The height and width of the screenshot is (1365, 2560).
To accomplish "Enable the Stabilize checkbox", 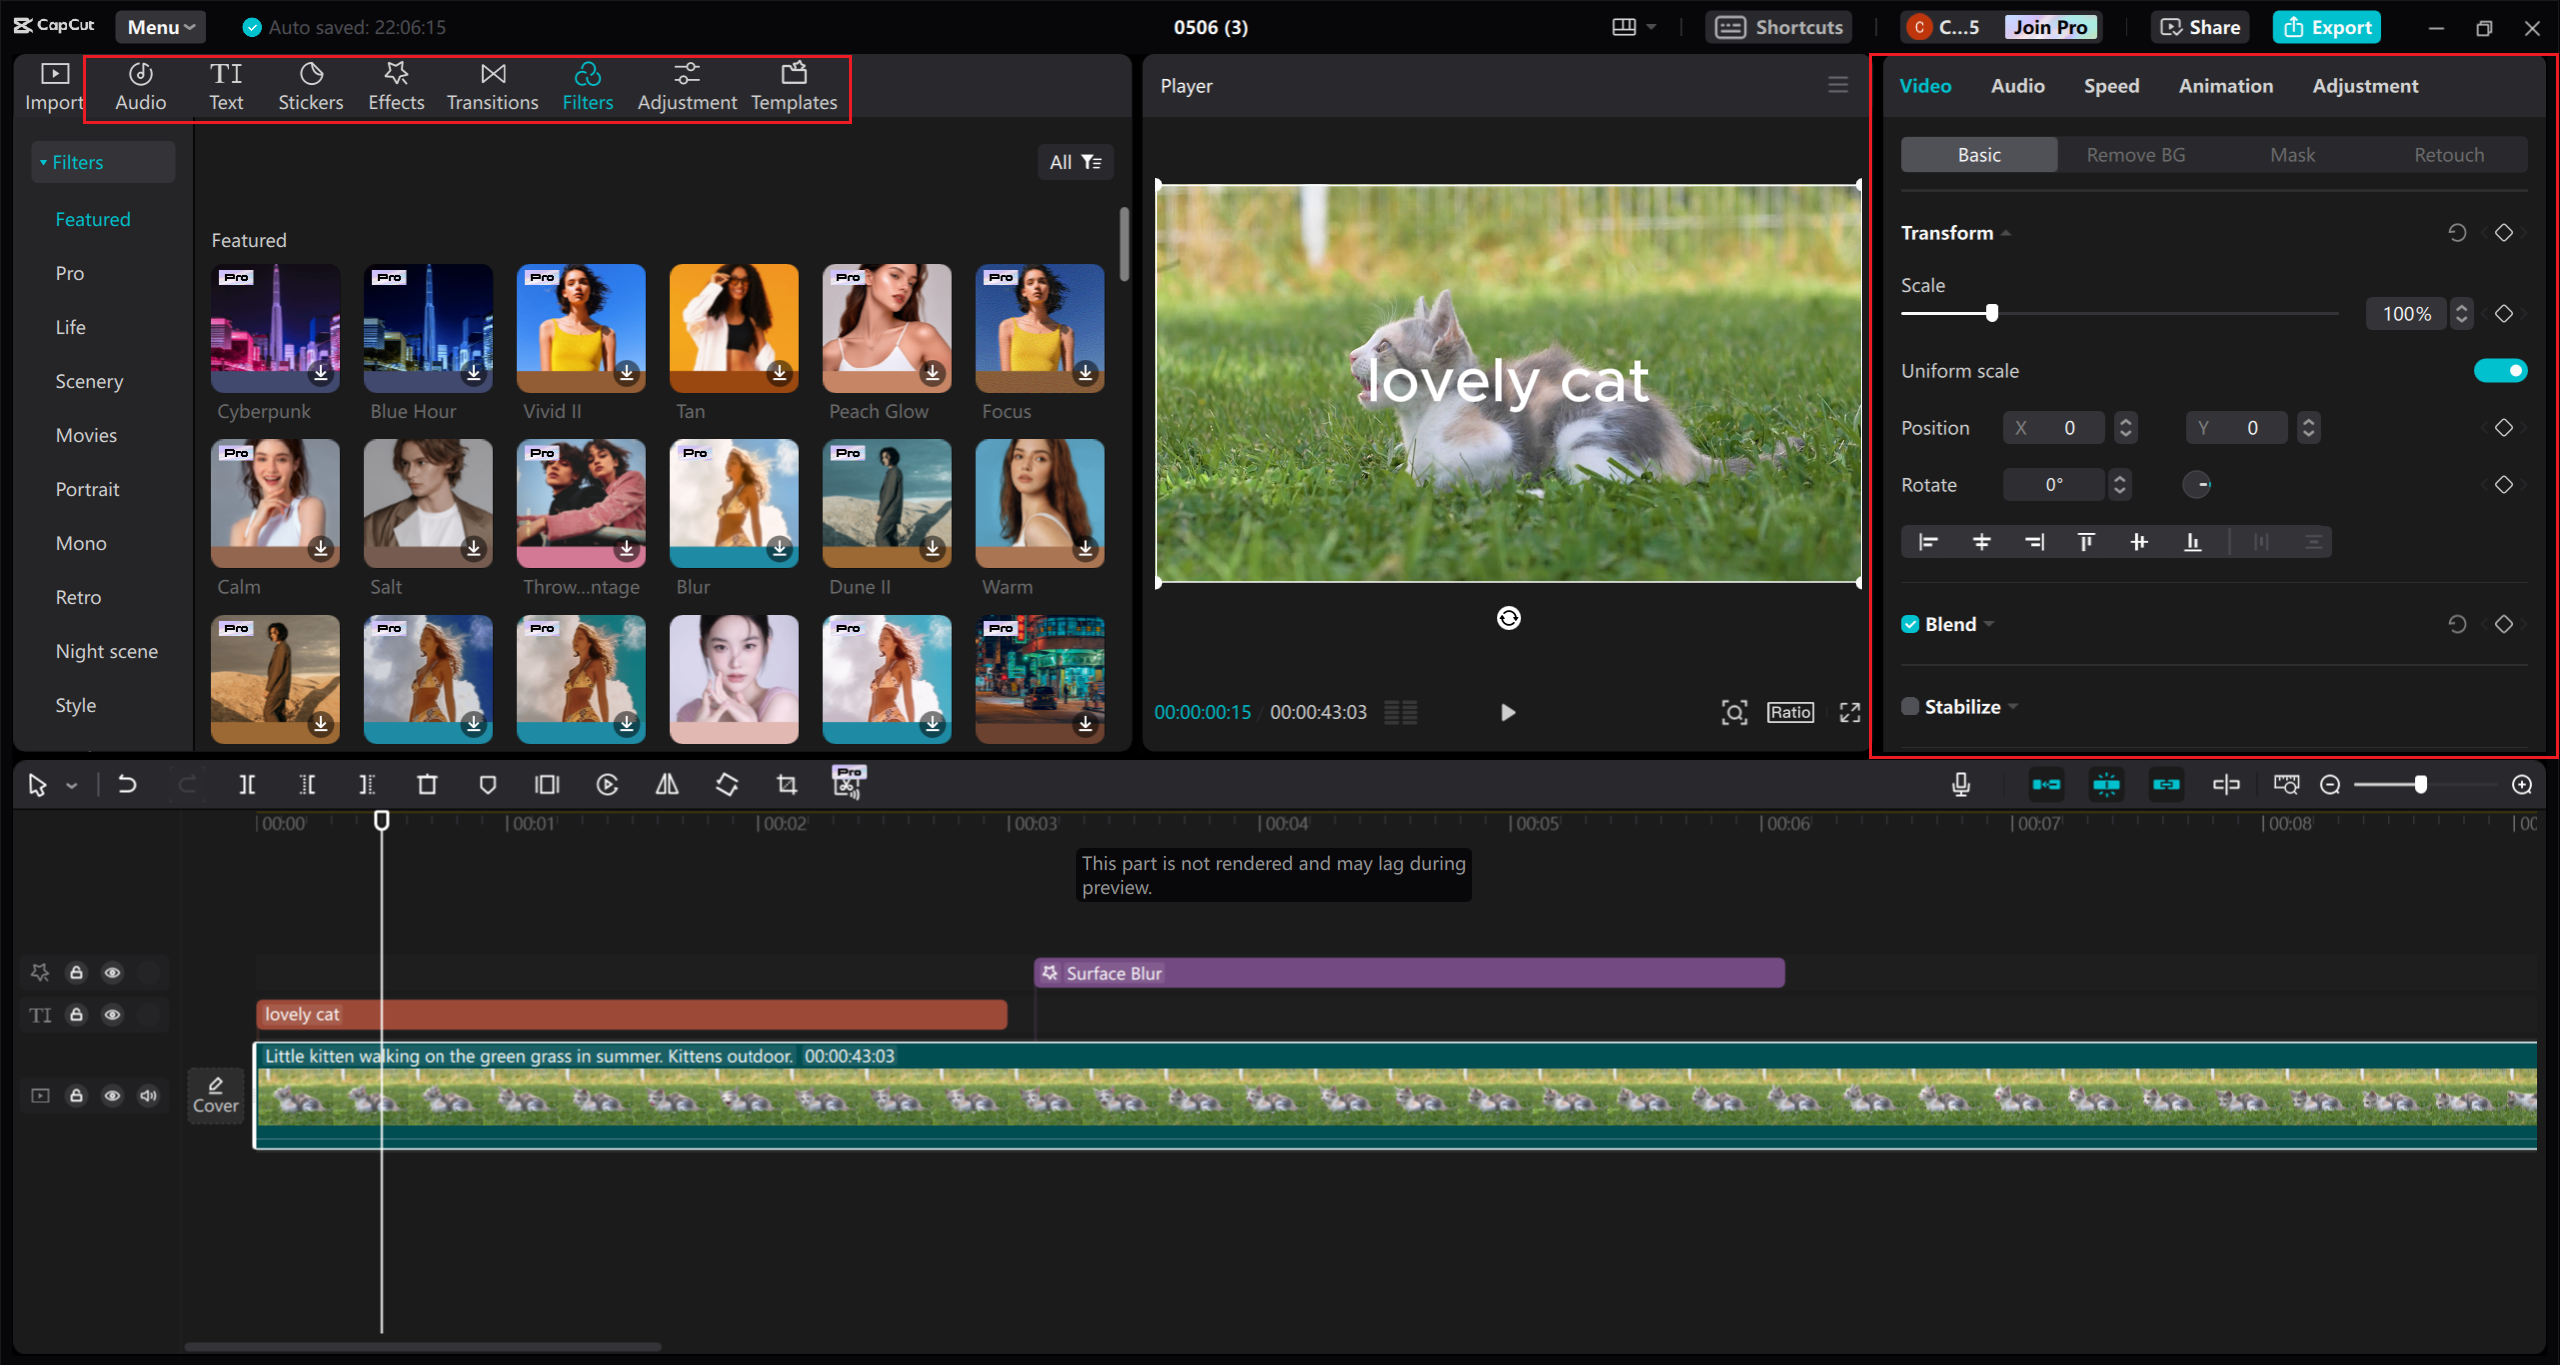I will 1910,707.
